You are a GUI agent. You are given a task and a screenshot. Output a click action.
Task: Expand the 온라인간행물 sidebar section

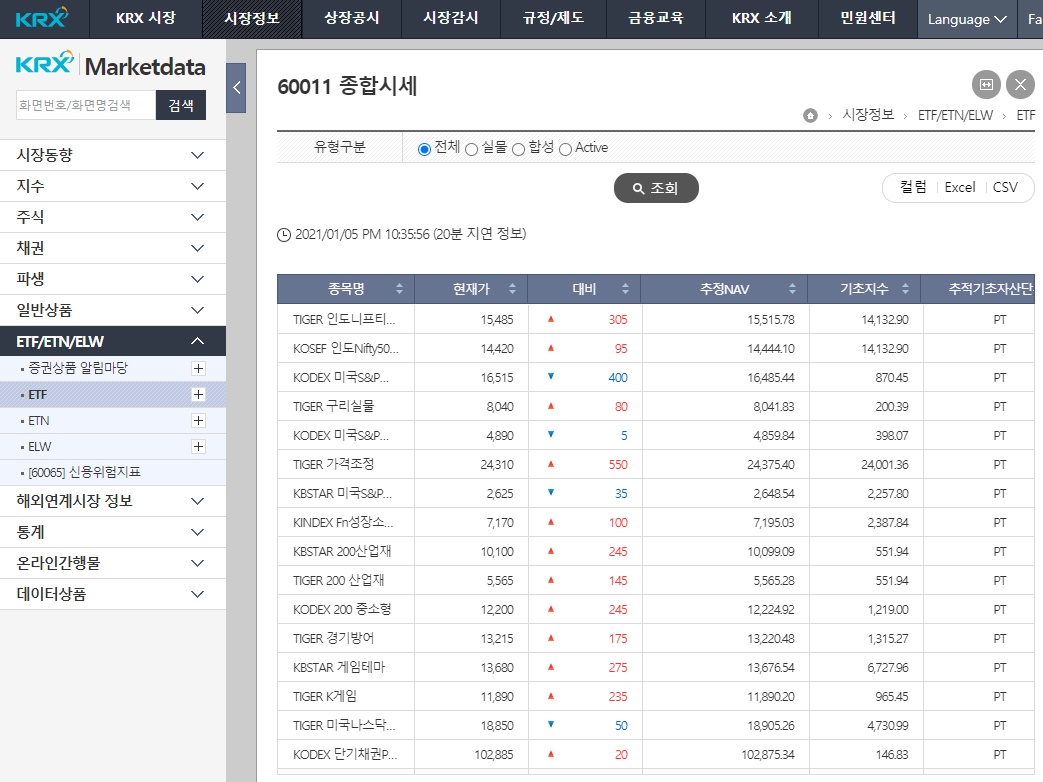tap(113, 563)
